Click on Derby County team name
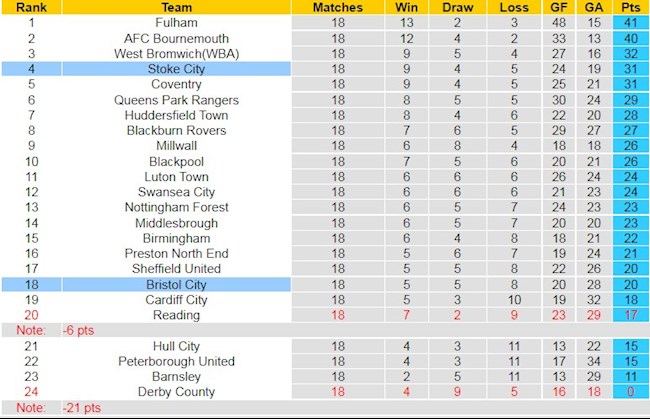650x419 pixels. coord(177,392)
